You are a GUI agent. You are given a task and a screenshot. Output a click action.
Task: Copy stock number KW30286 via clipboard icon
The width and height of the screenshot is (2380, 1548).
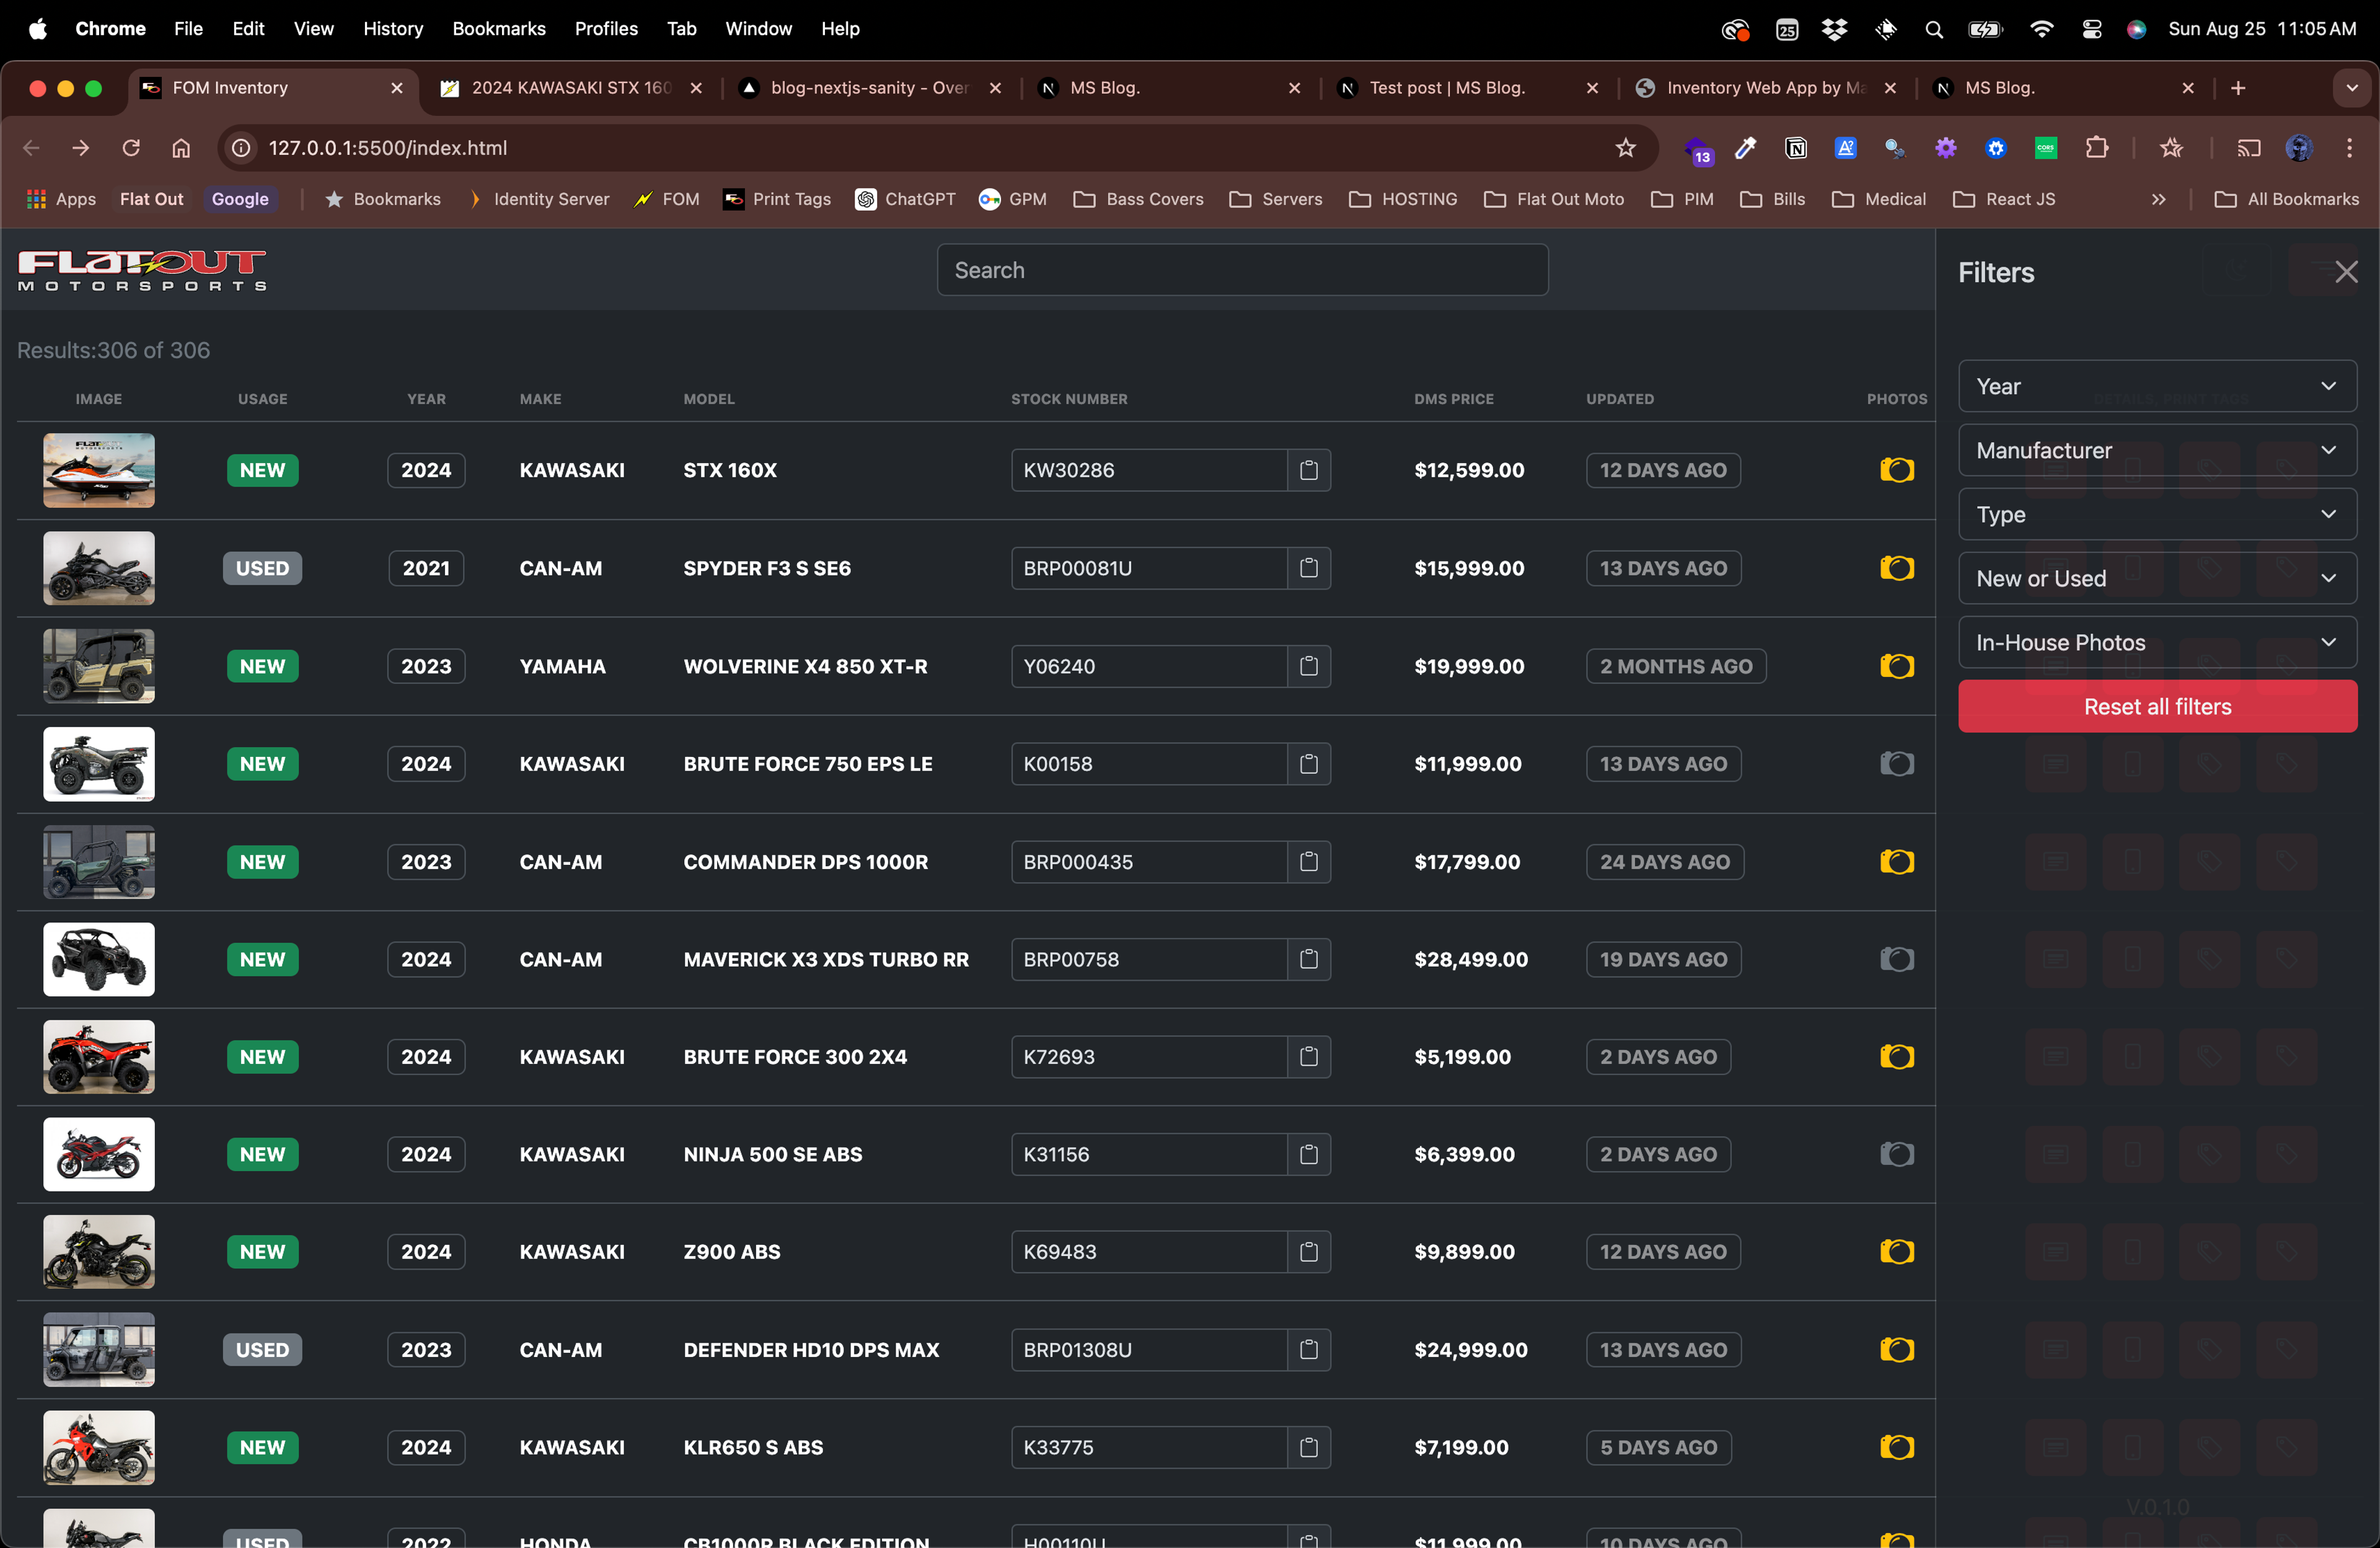tap(1308, 470)
